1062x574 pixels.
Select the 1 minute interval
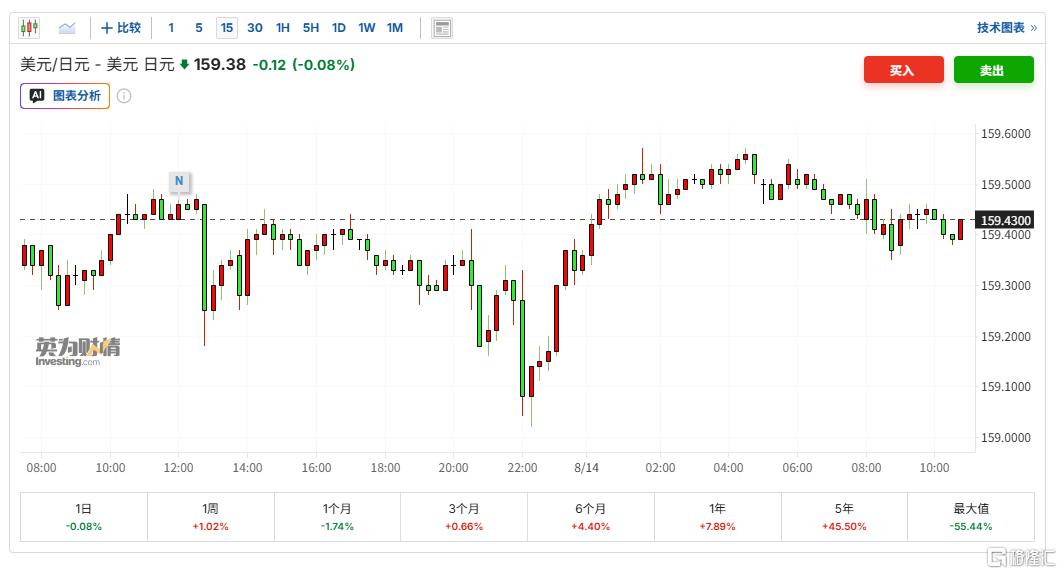click(171, 28)
